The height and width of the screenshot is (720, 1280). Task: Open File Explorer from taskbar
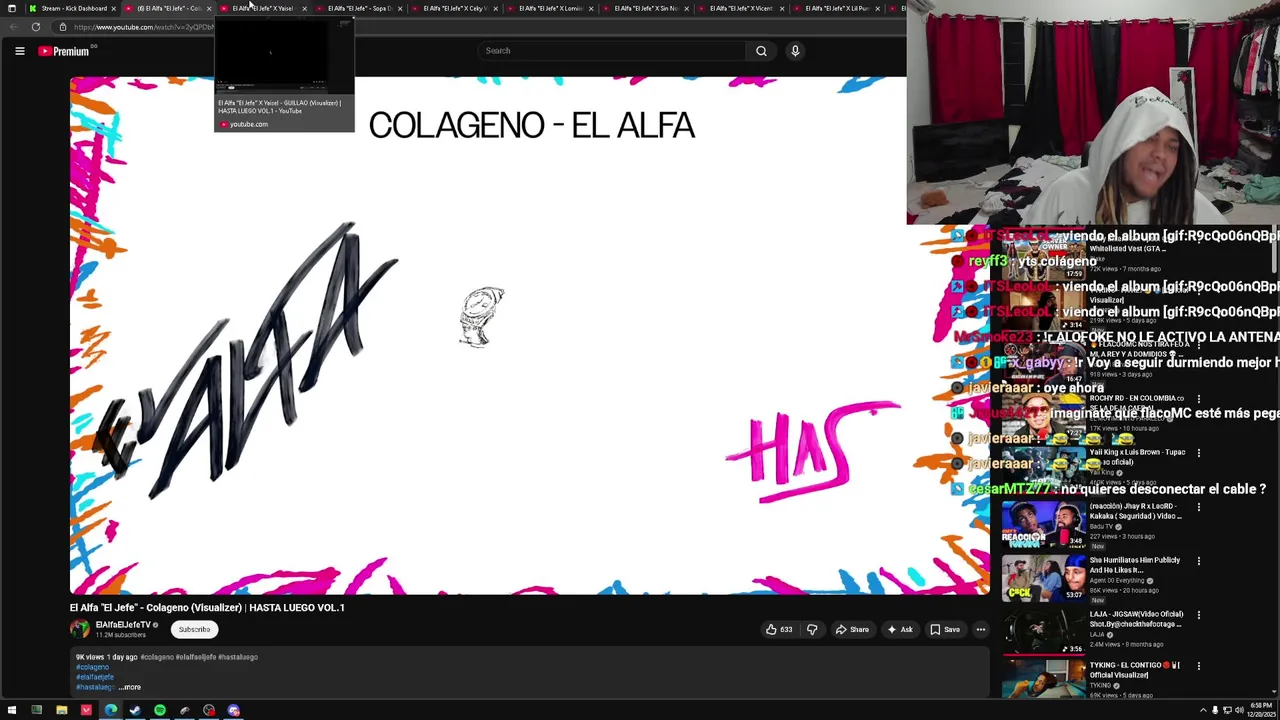click(61, 711)
